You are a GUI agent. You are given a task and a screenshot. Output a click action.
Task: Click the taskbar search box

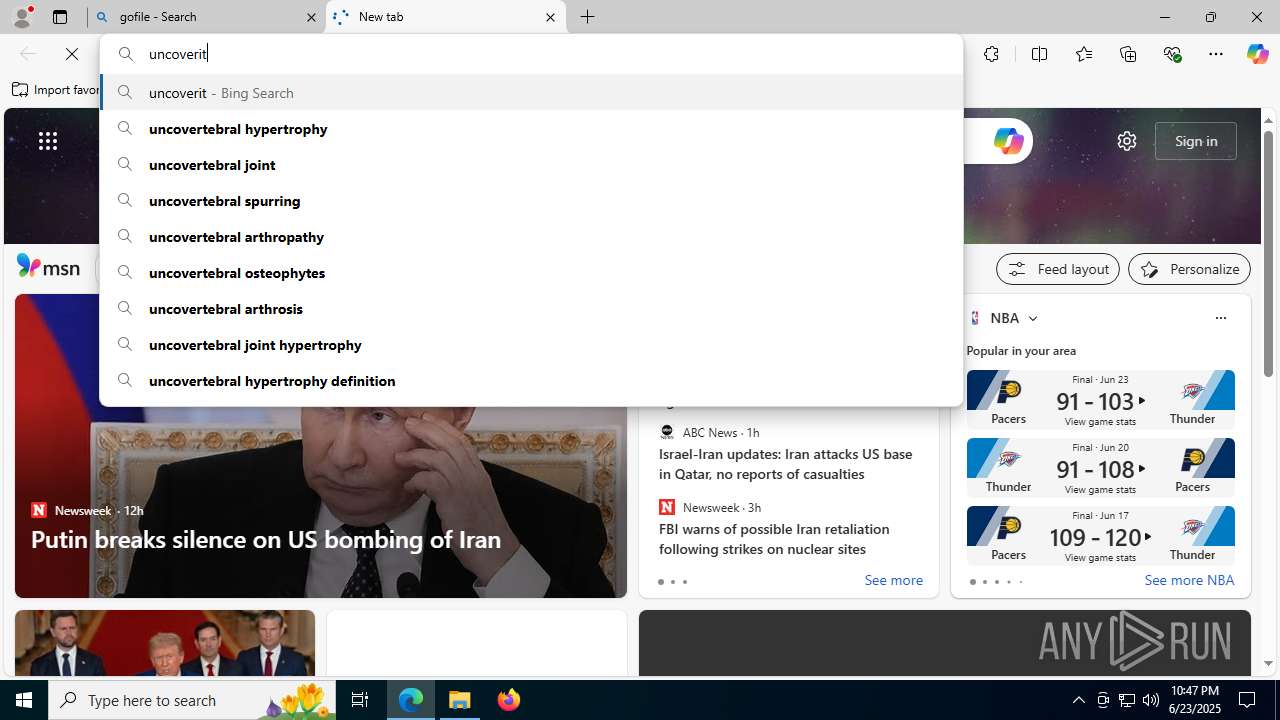coord(192,700)
